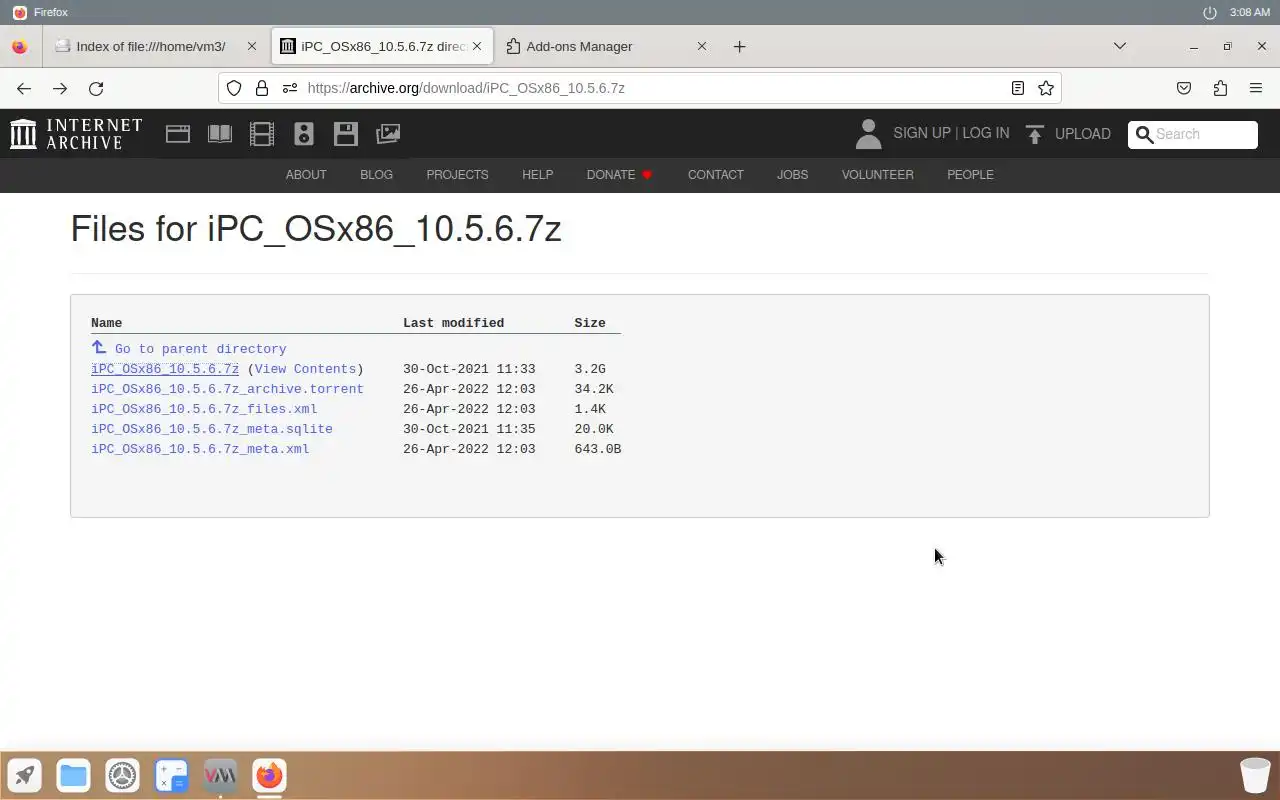This screenshot has height=800, width=1280.
Task: Open the calculator app in dock
Action: (x=171, y=775)
